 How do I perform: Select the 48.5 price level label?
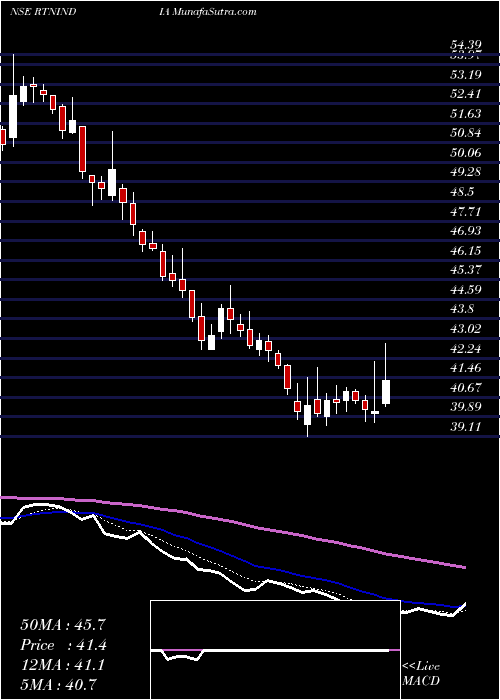[462, 192]
